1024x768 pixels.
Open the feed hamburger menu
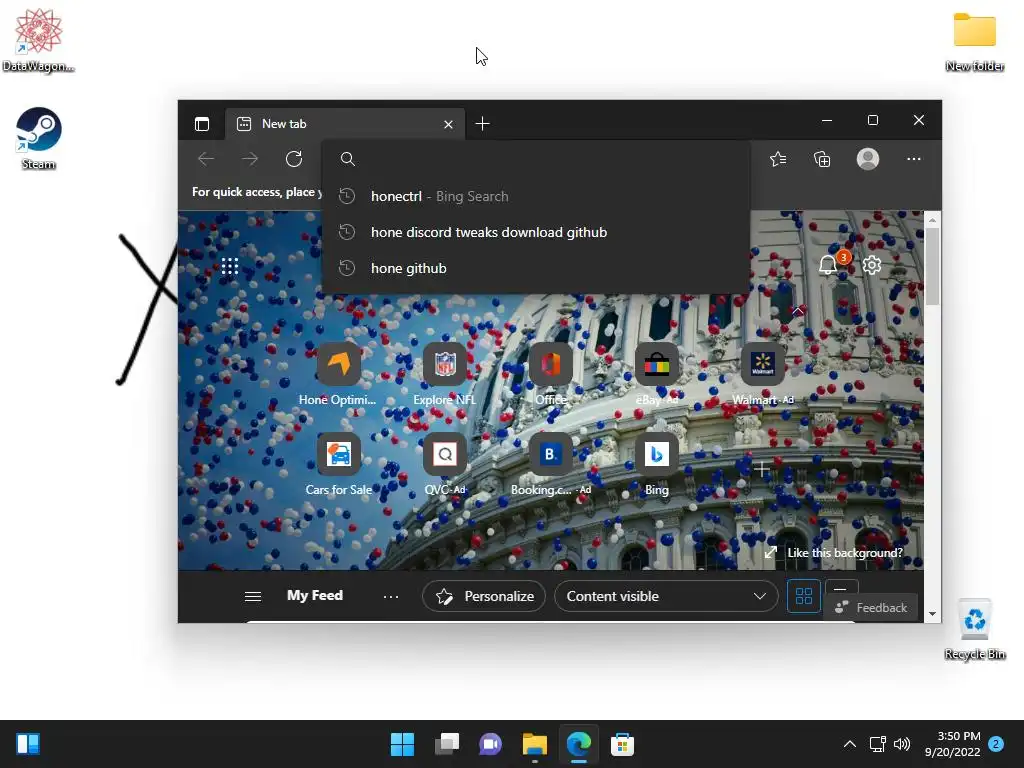(253, 596)
